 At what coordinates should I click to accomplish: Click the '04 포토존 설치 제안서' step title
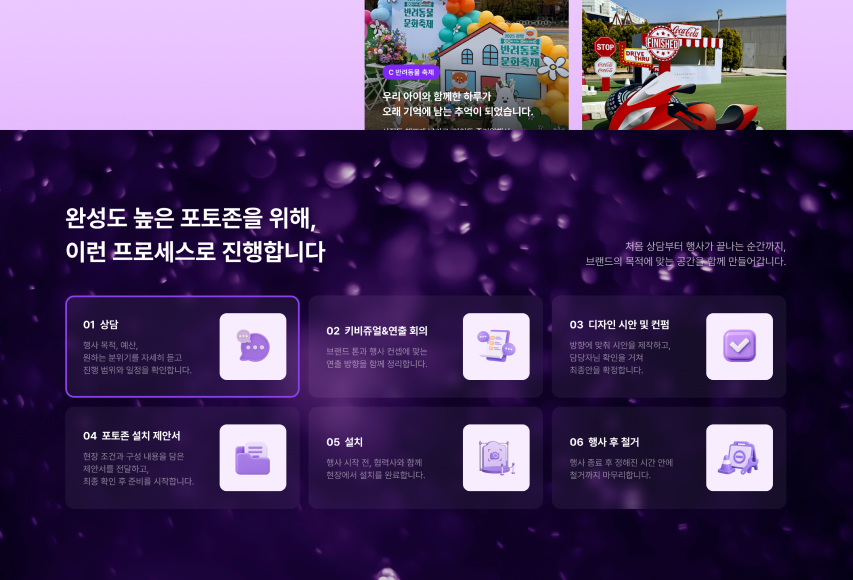click(x=132, y=436)
